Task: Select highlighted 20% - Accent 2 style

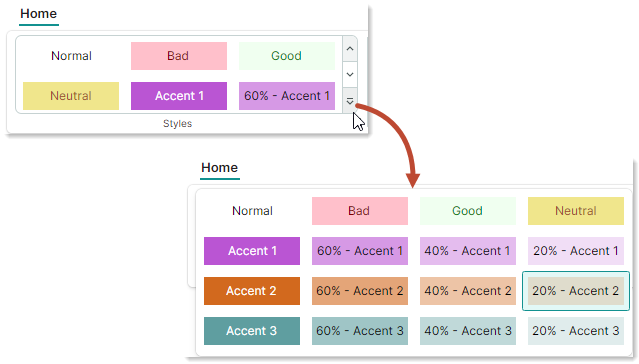Action: pos(575,291)
